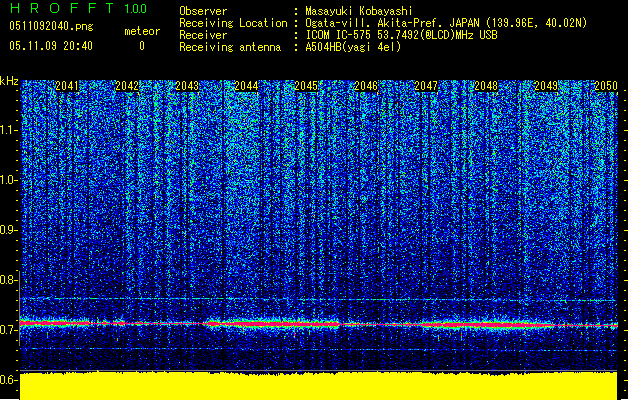The height and width of the screenshot is (400, 629).
Task: Click the 2042 time marker
Action: pyautogui.click(x=127, y=86)
